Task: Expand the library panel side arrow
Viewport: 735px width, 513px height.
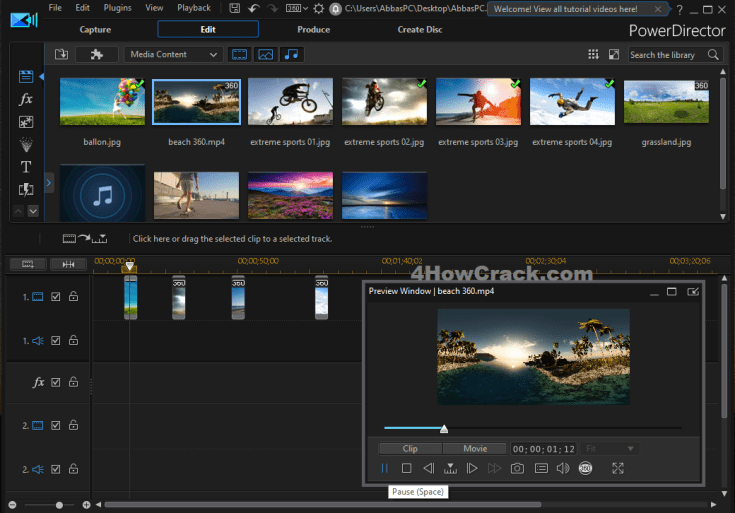Action: (50, 184)
